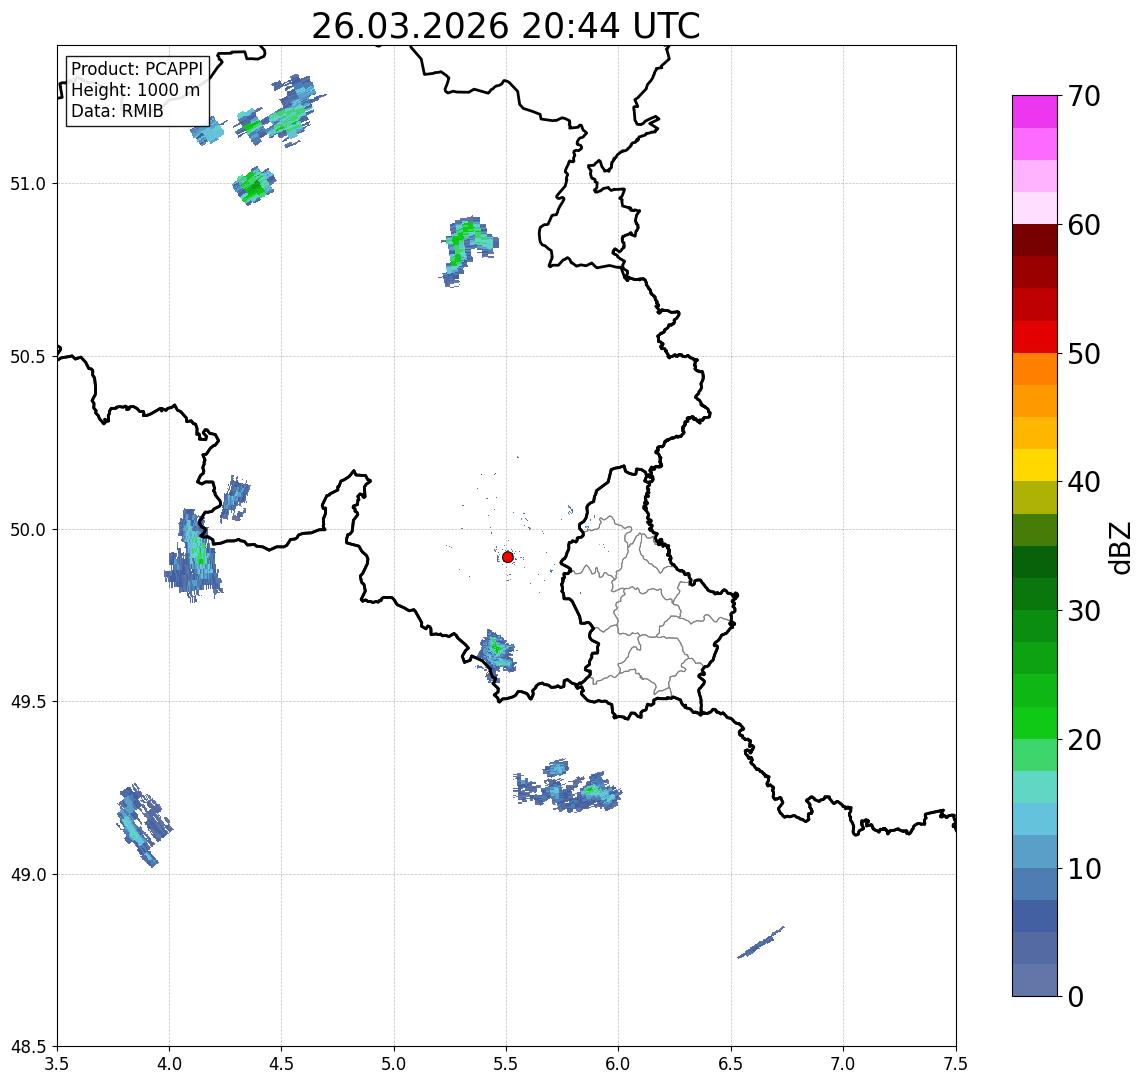This screenshot has width=1145, height=1084.
Task: Click the latitude label 49.5
Action: click(27, 702)
